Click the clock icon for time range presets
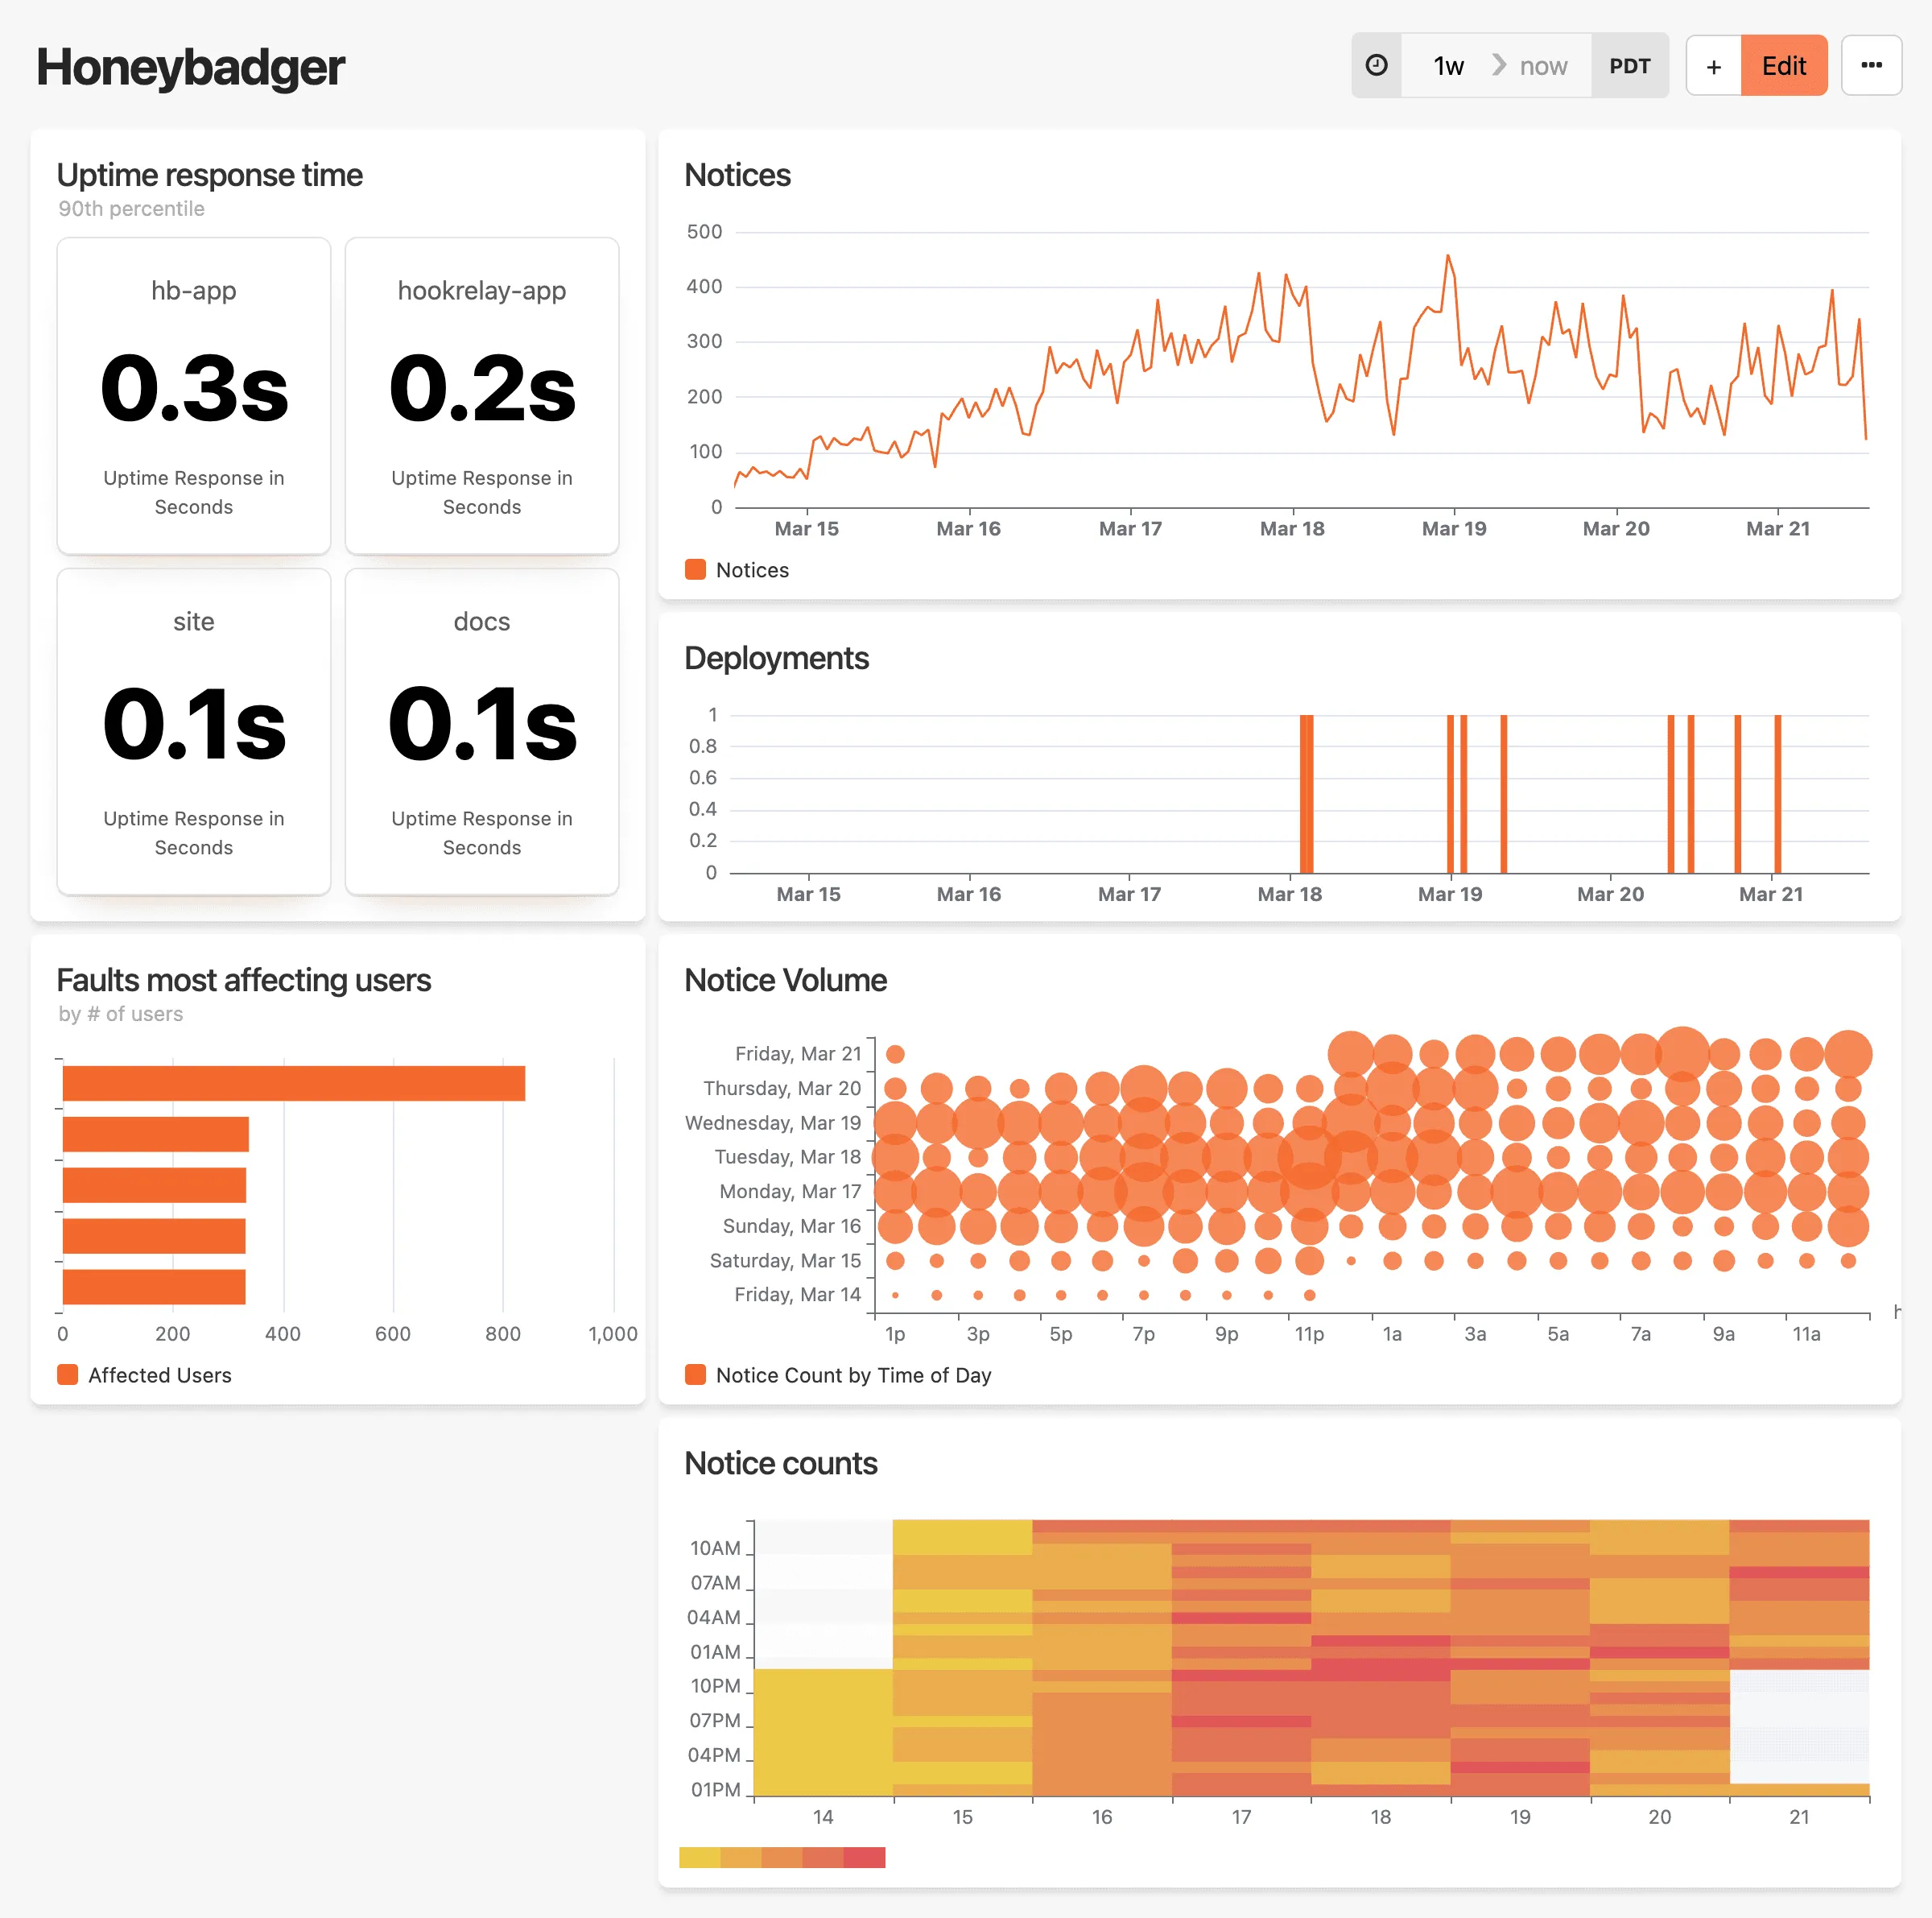This screenshot has height=1918, width=1932. tap(1377, 65)
